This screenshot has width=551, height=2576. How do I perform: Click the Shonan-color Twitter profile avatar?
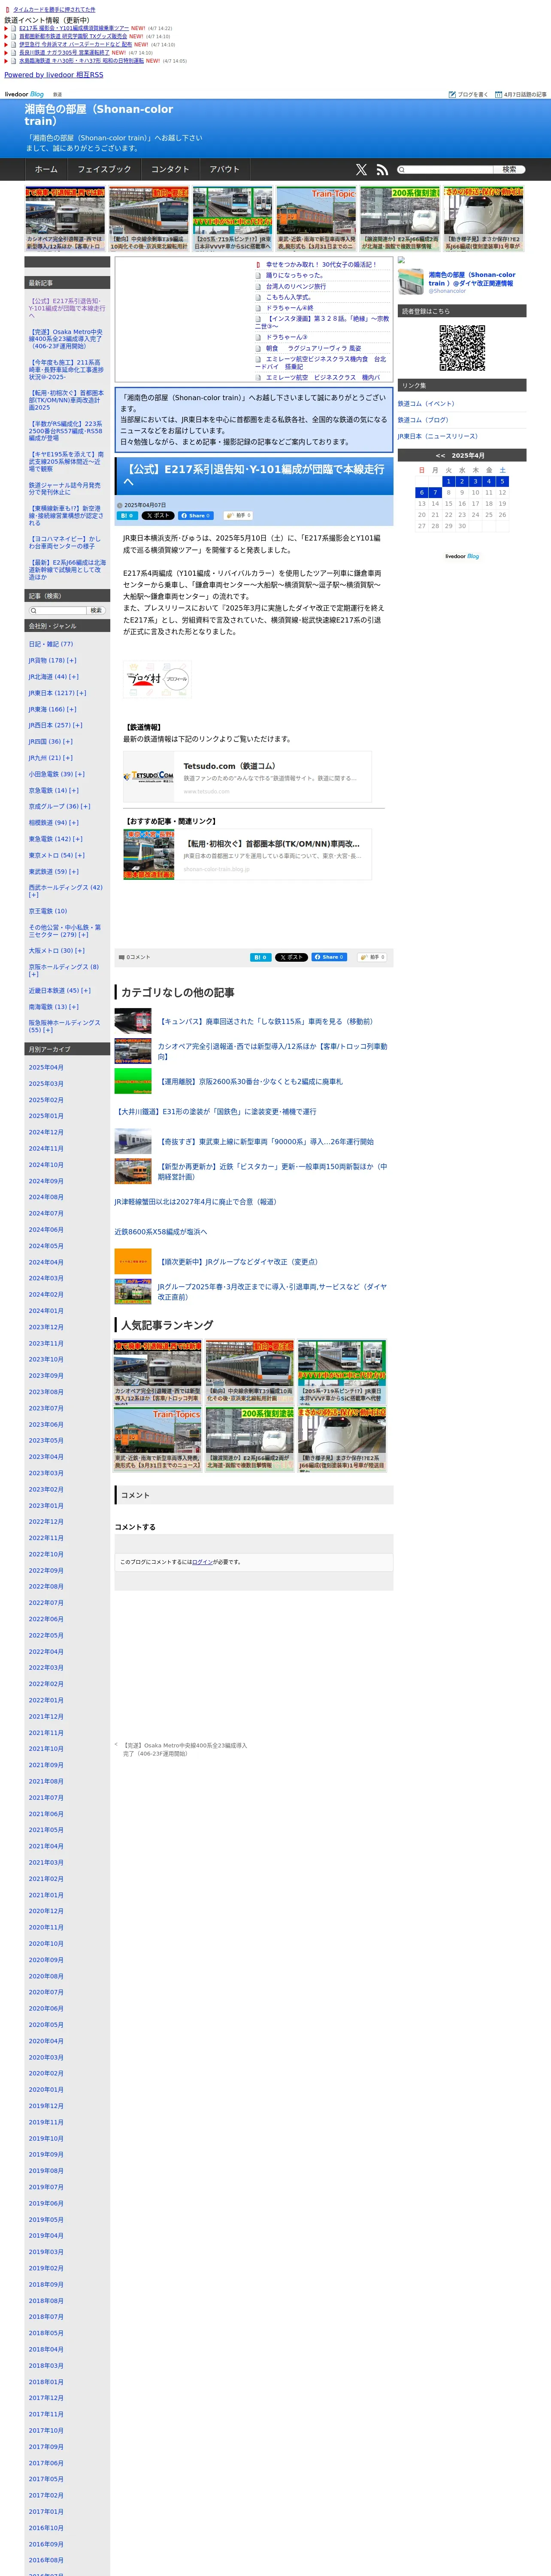411,282
